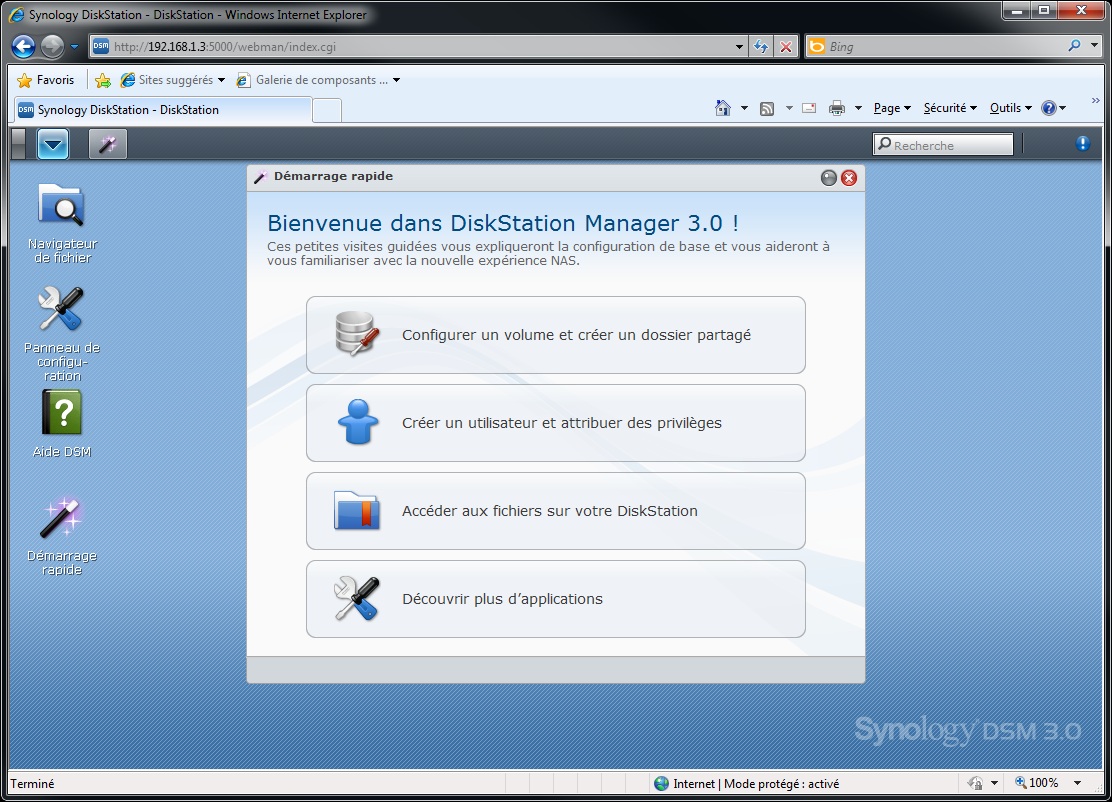The image size is (1112, 802).
Task: Open Sites suggérés favorites link
Action: [172, 80]
